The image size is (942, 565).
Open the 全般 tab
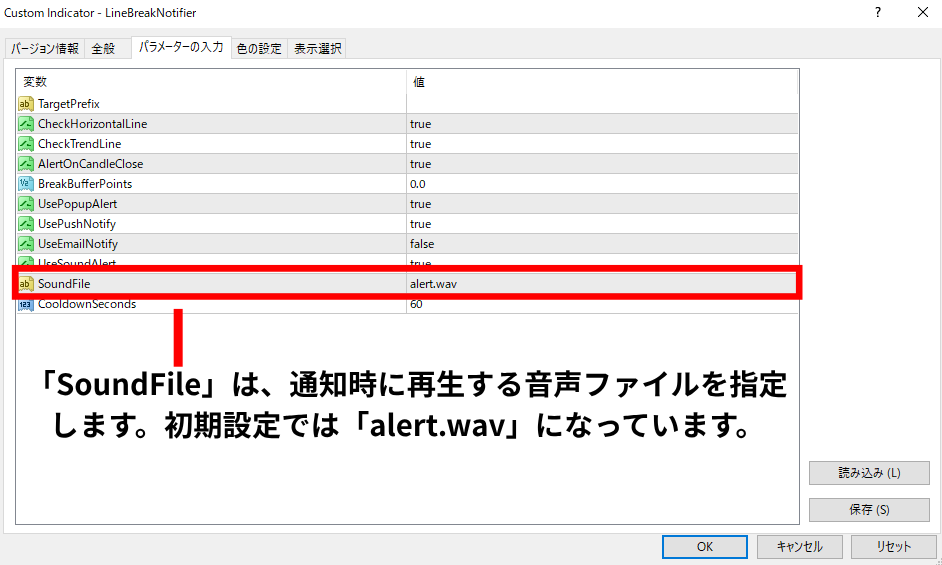point(103,49)
